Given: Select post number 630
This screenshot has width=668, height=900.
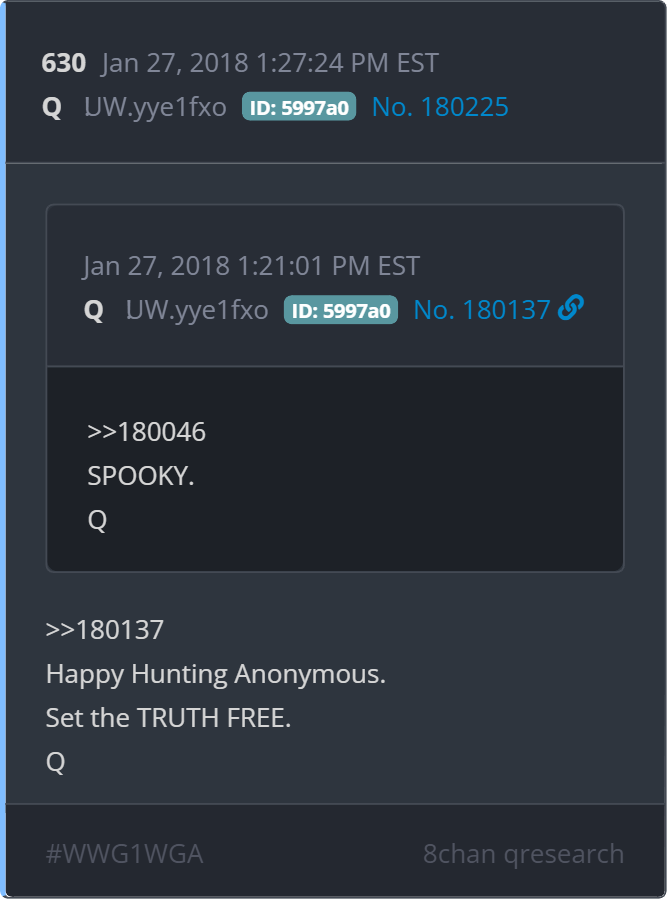Looking at the screenshot, I should coord(64,63).
